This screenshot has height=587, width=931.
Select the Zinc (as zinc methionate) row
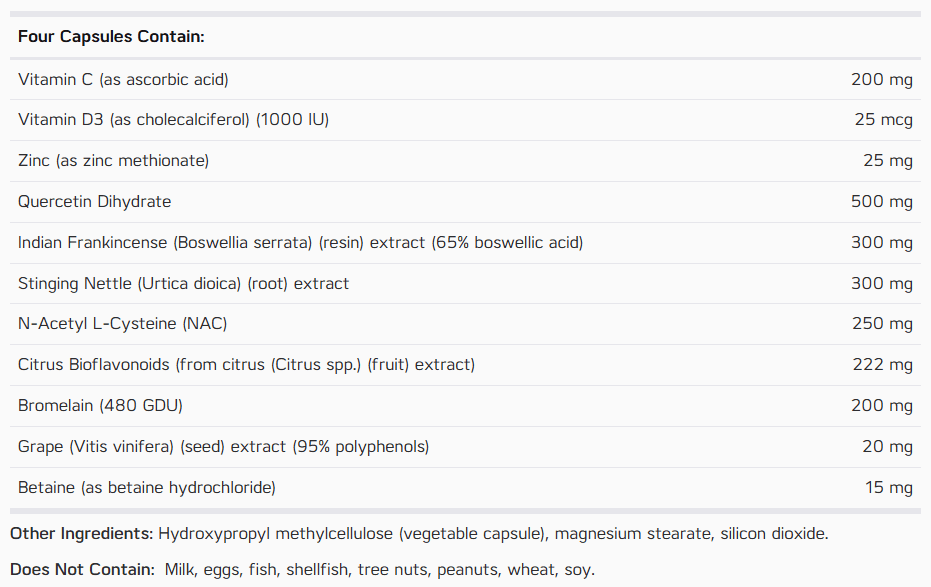tap(466, 161)
